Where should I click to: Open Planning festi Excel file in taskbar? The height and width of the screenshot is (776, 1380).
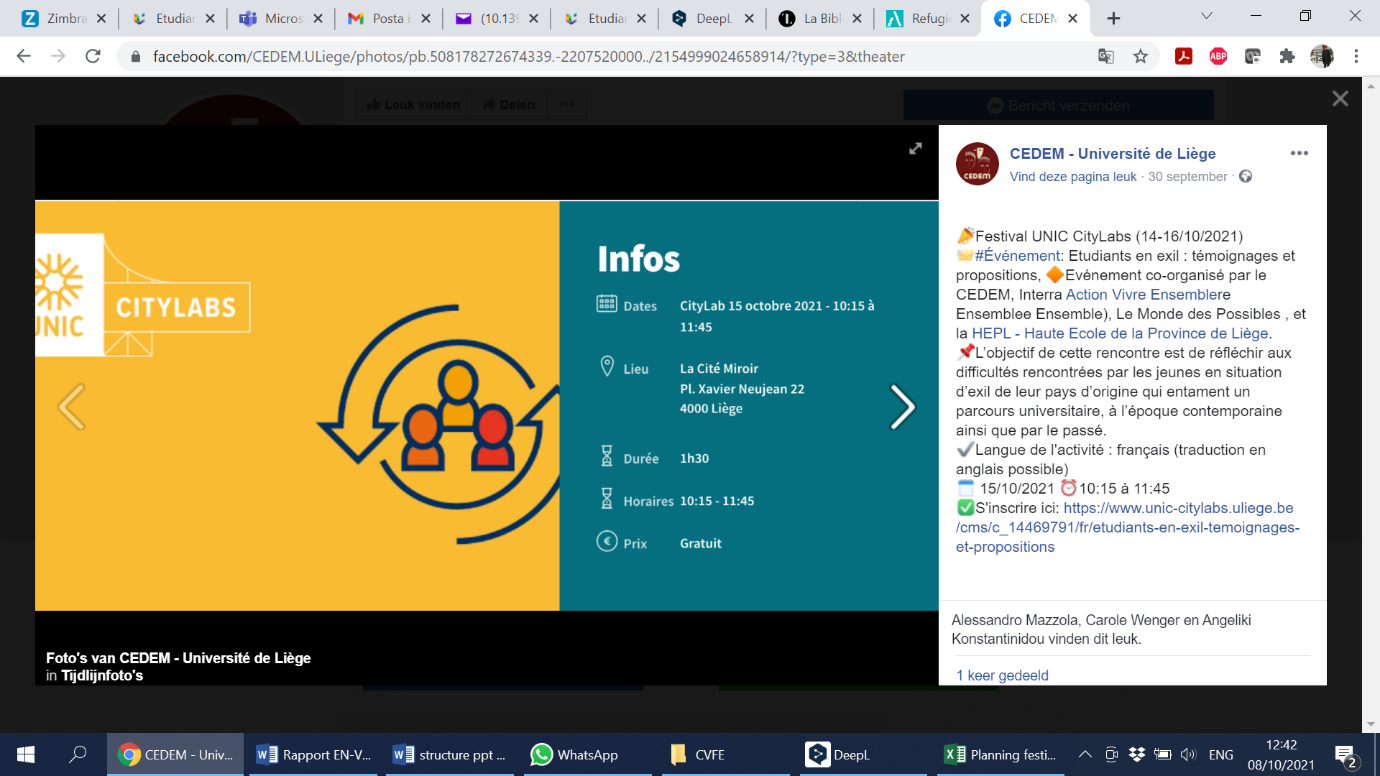[x=1001, y=755]
